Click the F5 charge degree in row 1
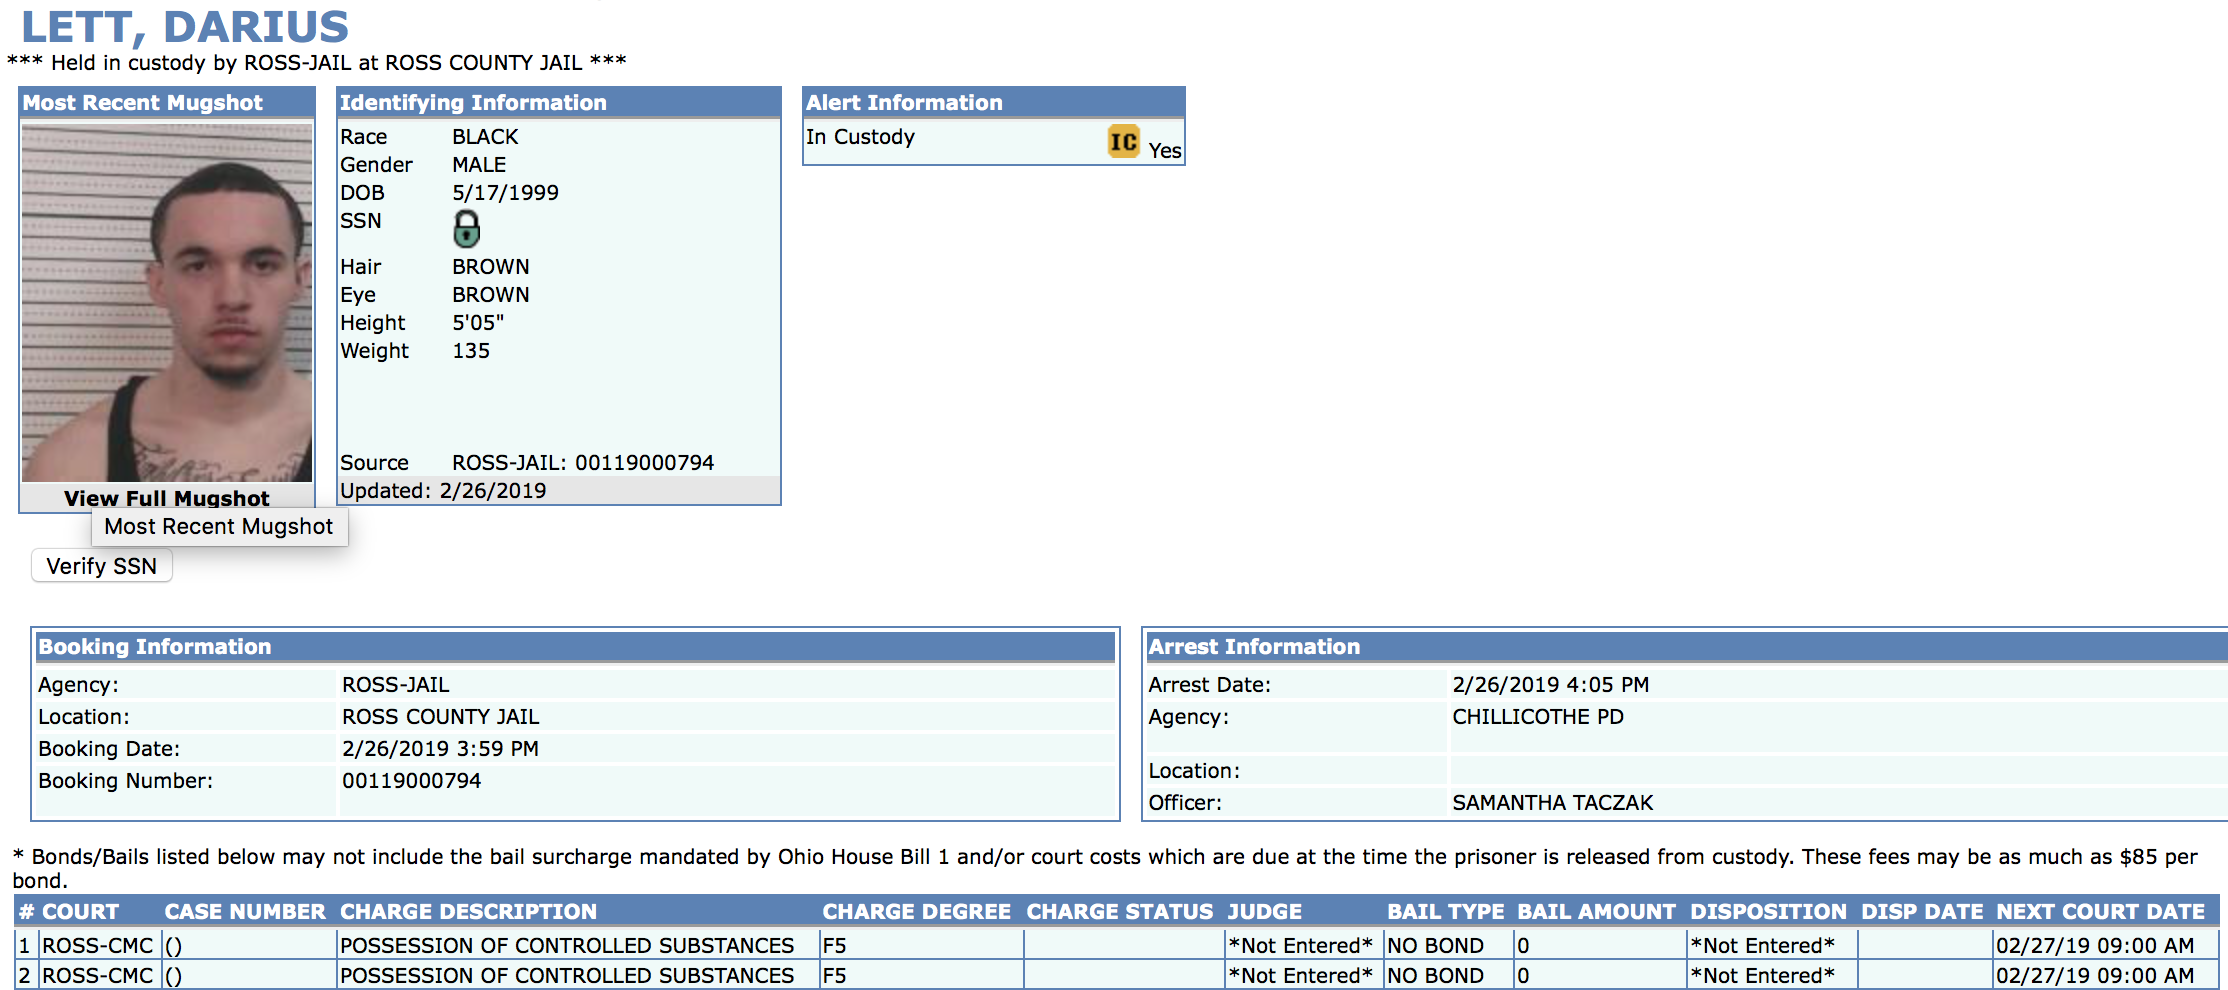2228x990 pixels. click(x=834, y=945)
